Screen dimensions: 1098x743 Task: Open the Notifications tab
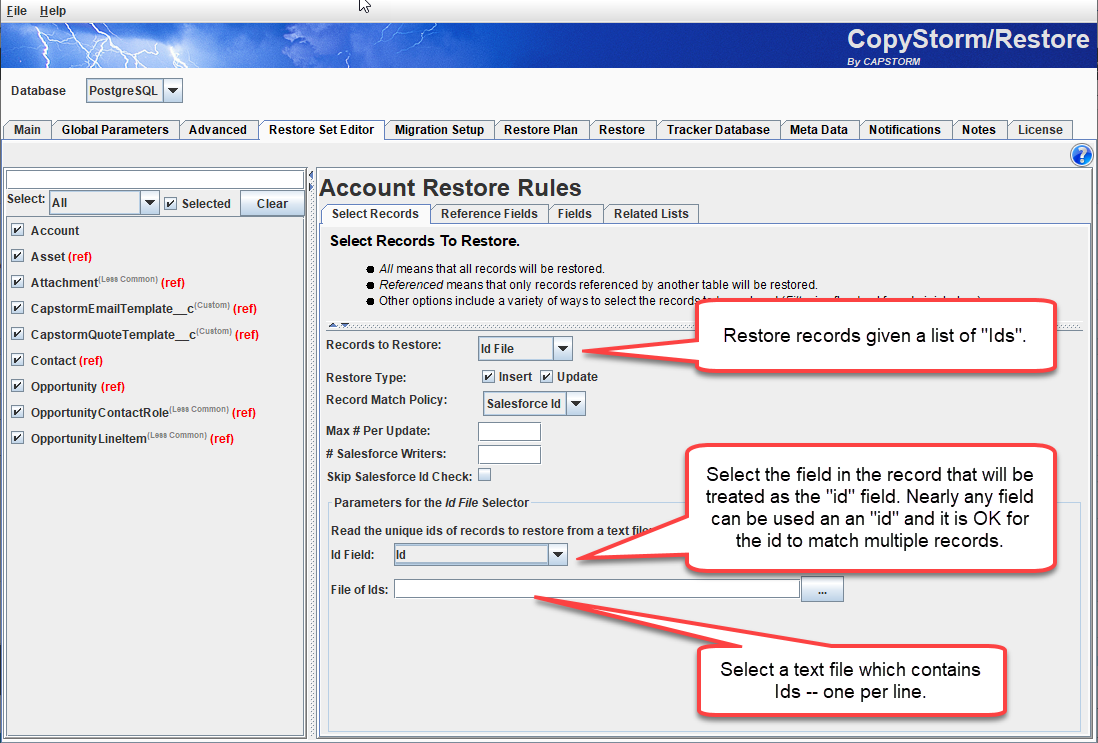pyautogui.click(x=905, y=130)
